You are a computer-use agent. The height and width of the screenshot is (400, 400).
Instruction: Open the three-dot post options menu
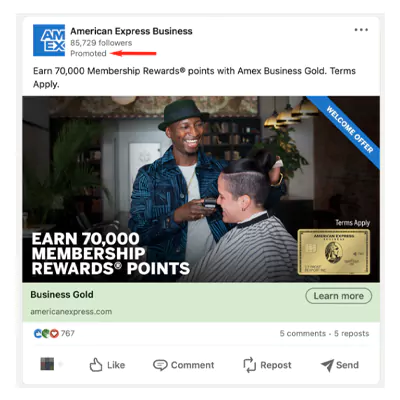click(x=361, y=30)
